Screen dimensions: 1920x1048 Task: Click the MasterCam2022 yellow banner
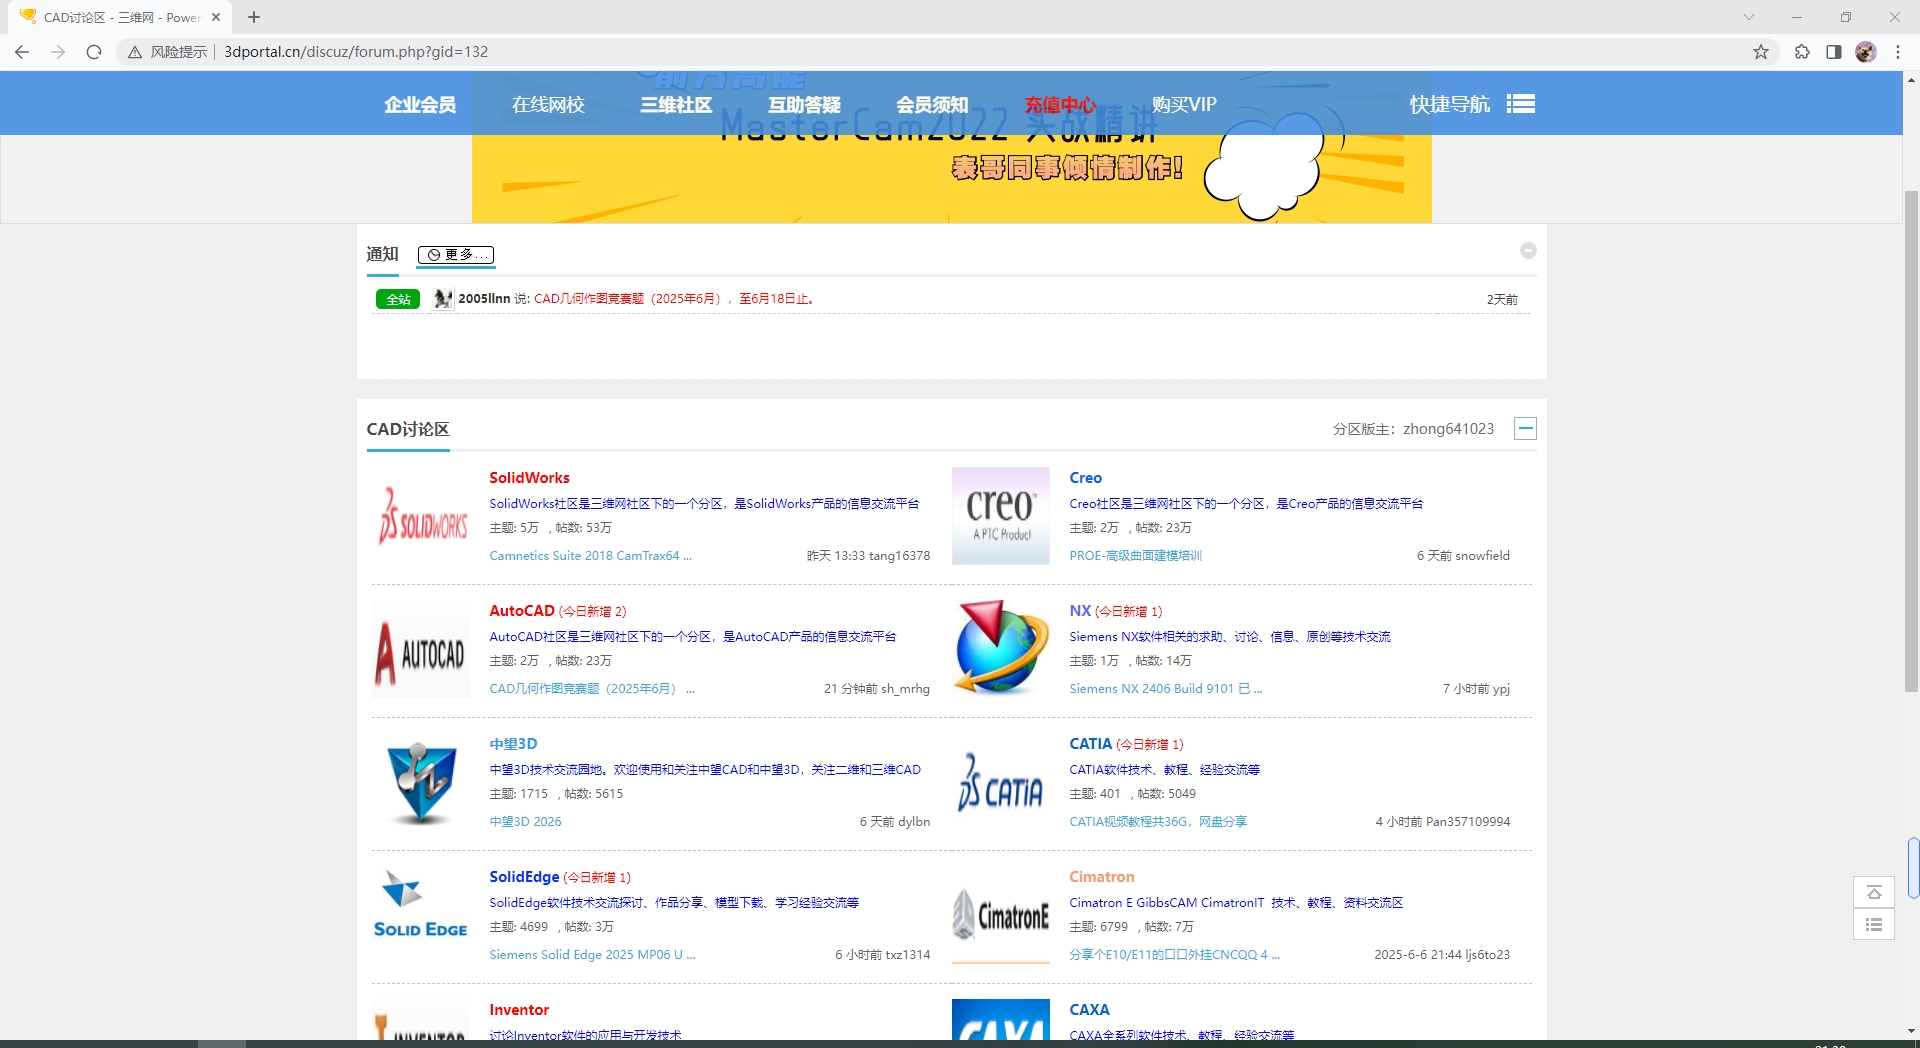(x=952, y=179)
